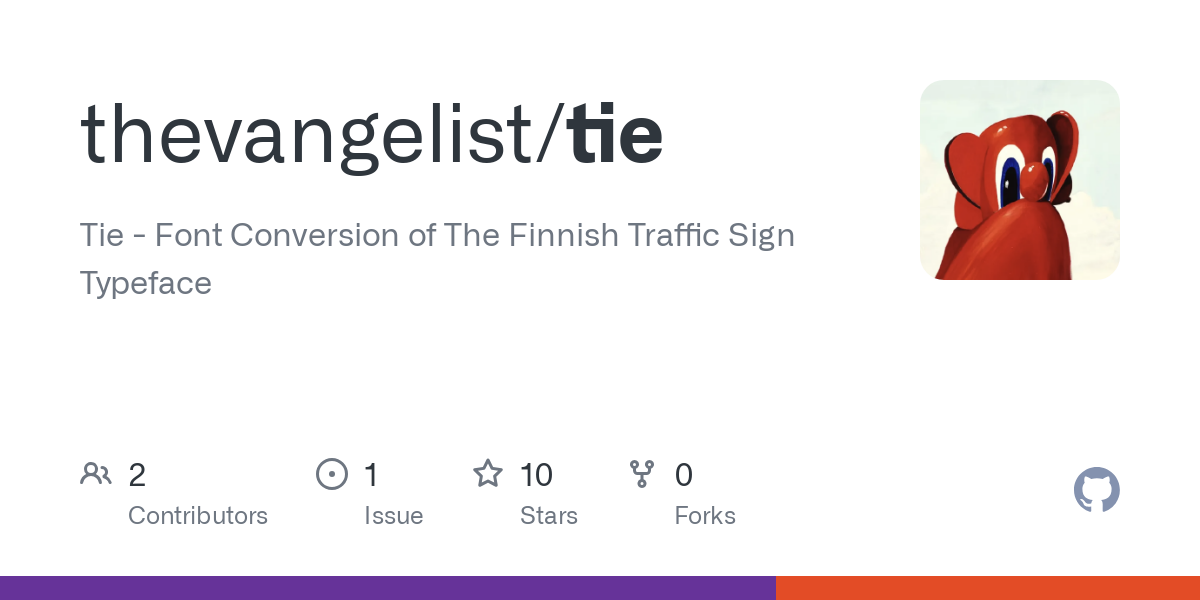Select the bold tie repository name

[615, 135]
